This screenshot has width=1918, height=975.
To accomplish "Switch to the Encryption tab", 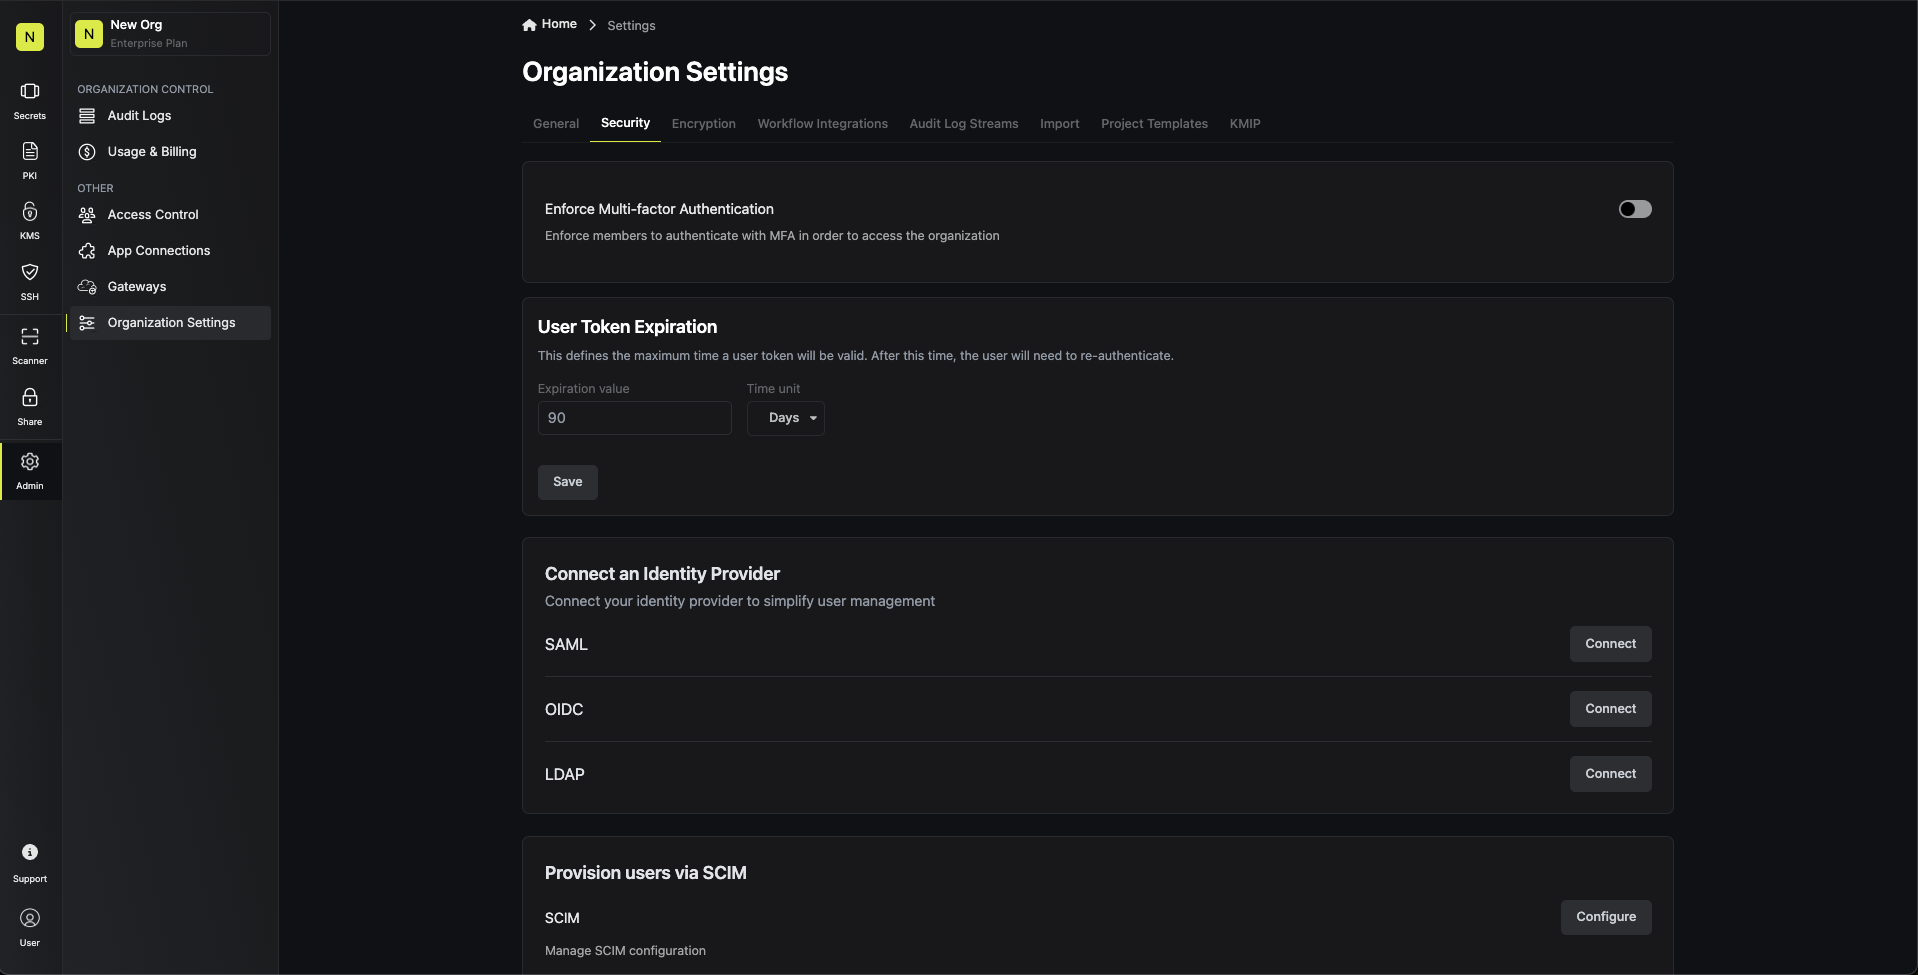I will pos(704,124).
